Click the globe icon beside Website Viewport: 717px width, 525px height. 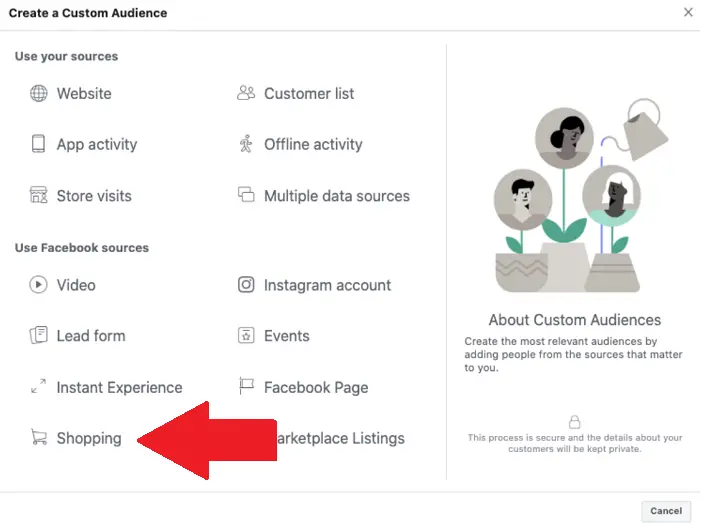coord(39,94)
